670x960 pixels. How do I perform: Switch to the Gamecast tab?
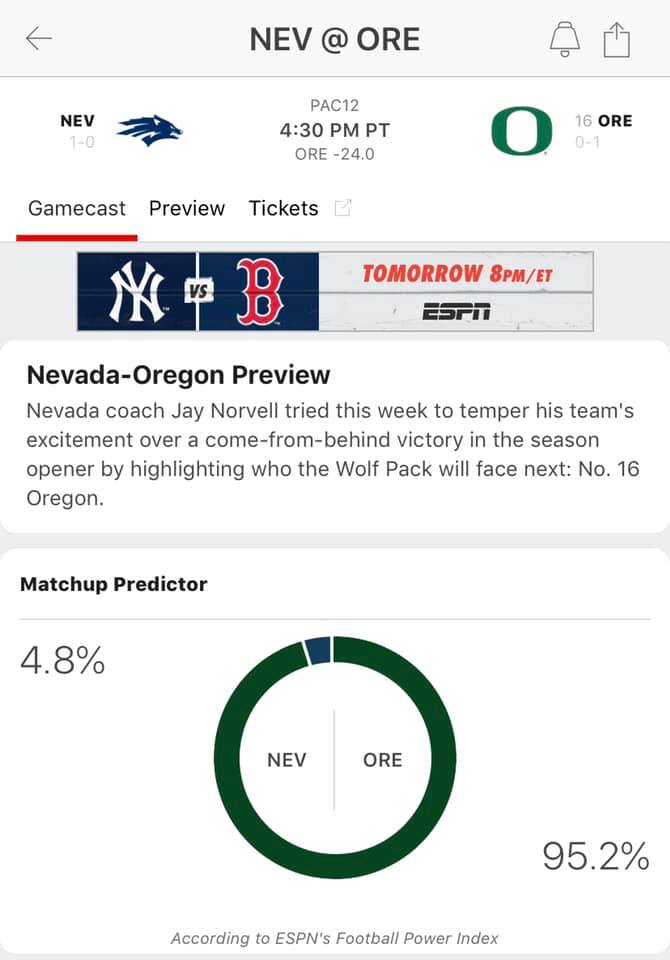tap(77, 209)
